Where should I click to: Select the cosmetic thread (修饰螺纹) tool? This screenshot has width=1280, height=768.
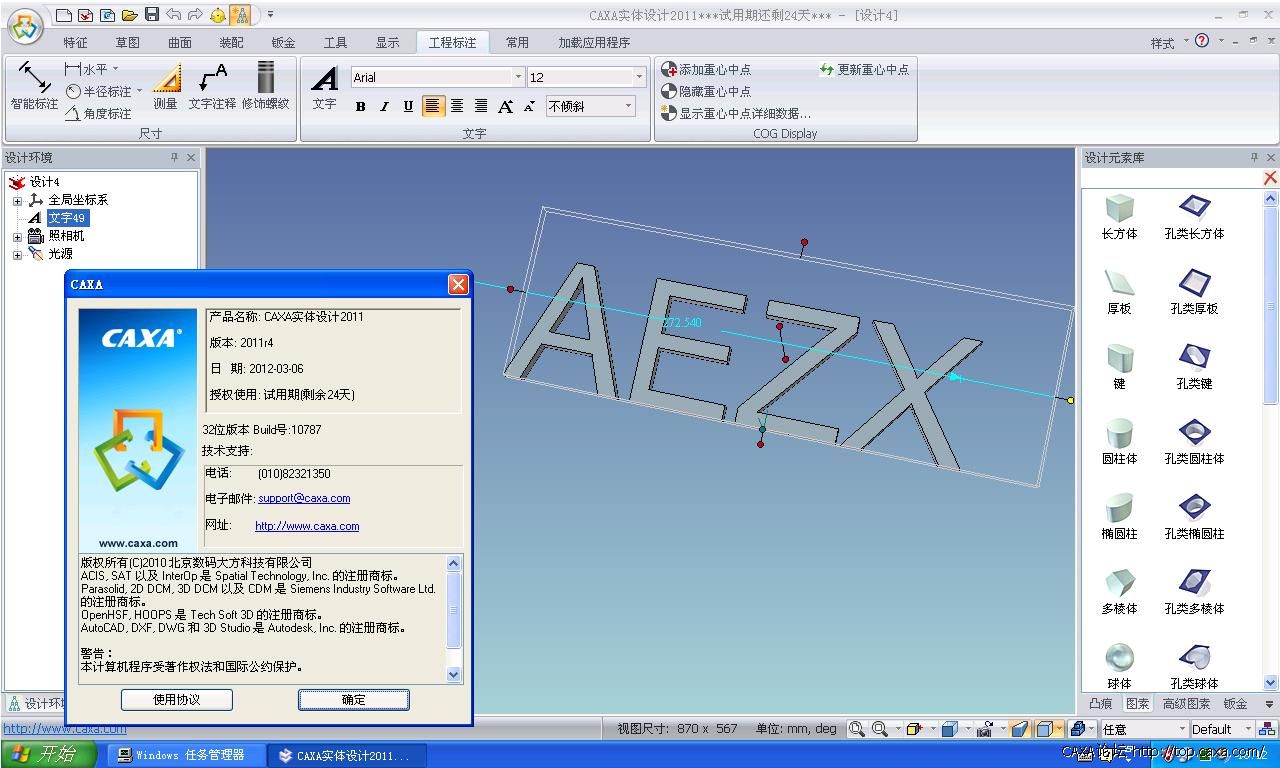tap(265, 86)
